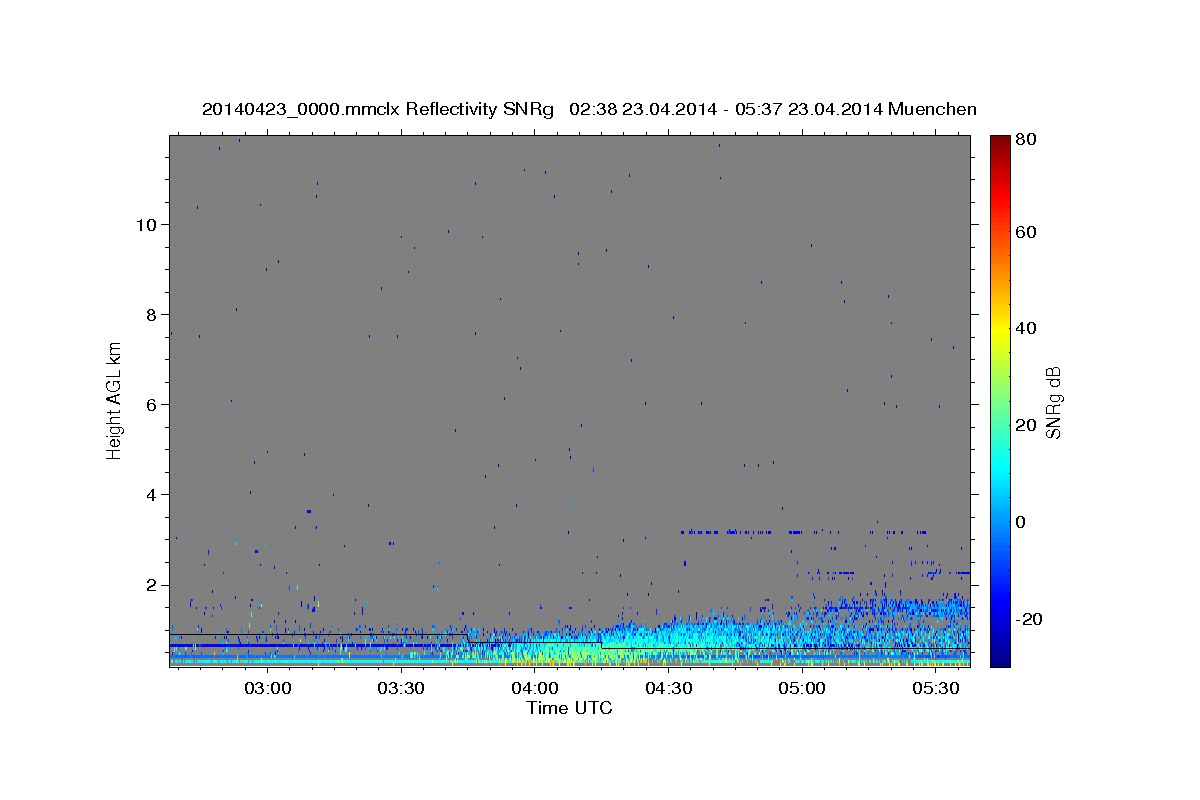Click the 05:00 time tick label
This screenshot has width=1200, height=800.
click(802, 689)
